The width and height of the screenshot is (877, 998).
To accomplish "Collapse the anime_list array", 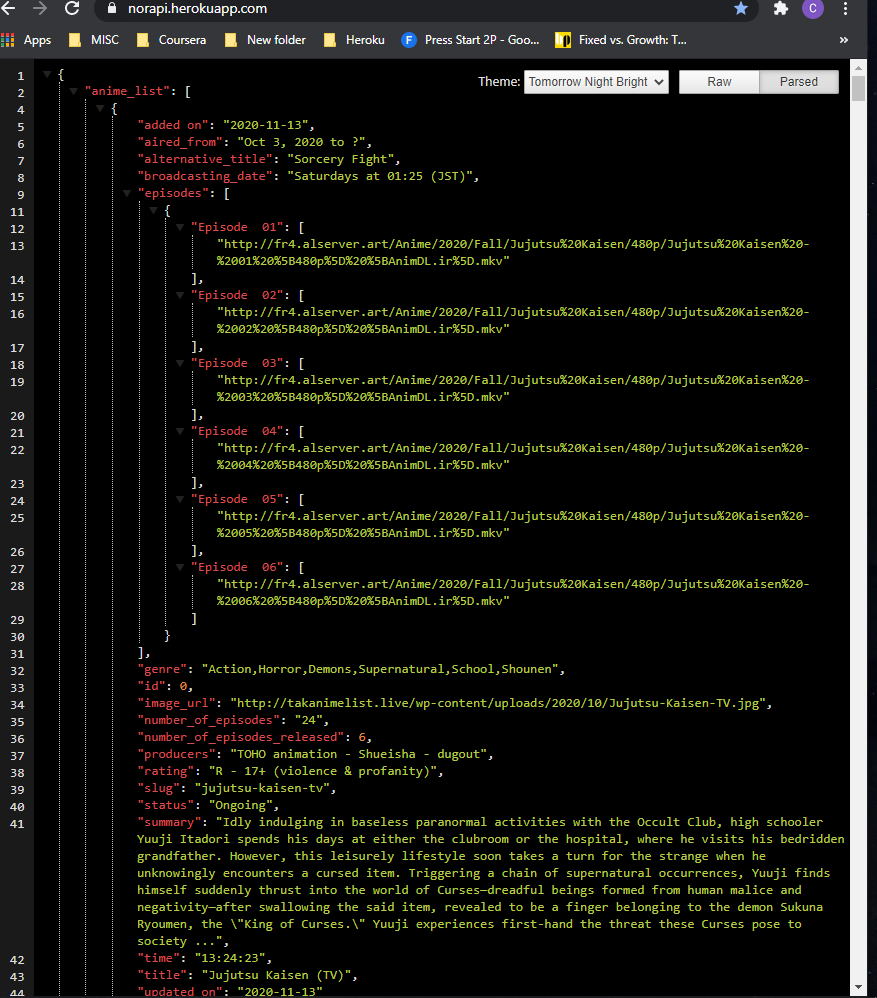I will [74, 91].
